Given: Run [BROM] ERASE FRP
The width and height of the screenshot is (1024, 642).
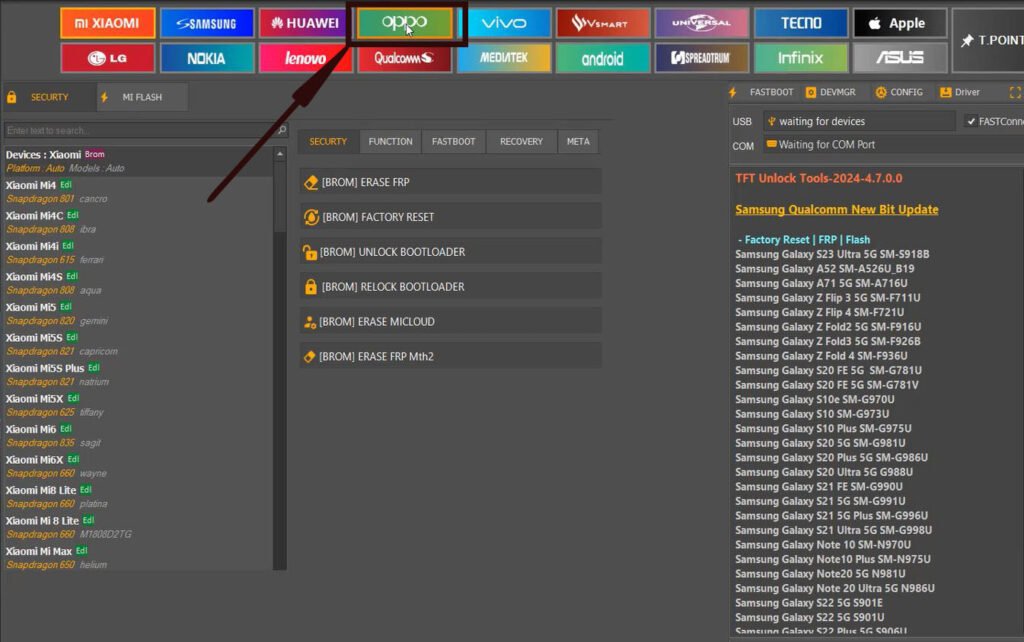Looking at the screenshot, I should [450, 182].
